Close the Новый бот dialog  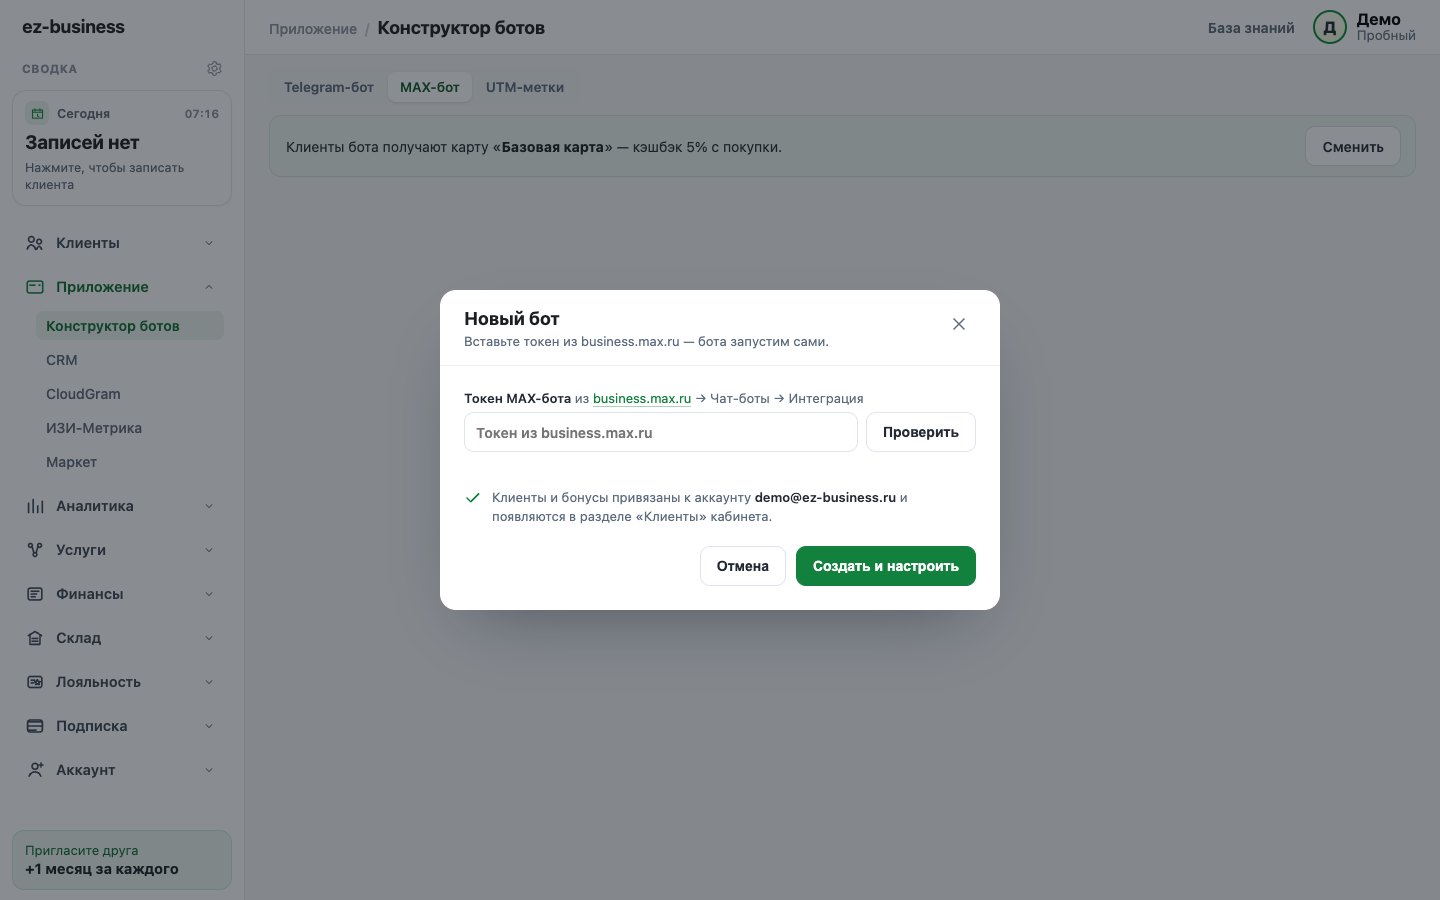click(959, 324)
